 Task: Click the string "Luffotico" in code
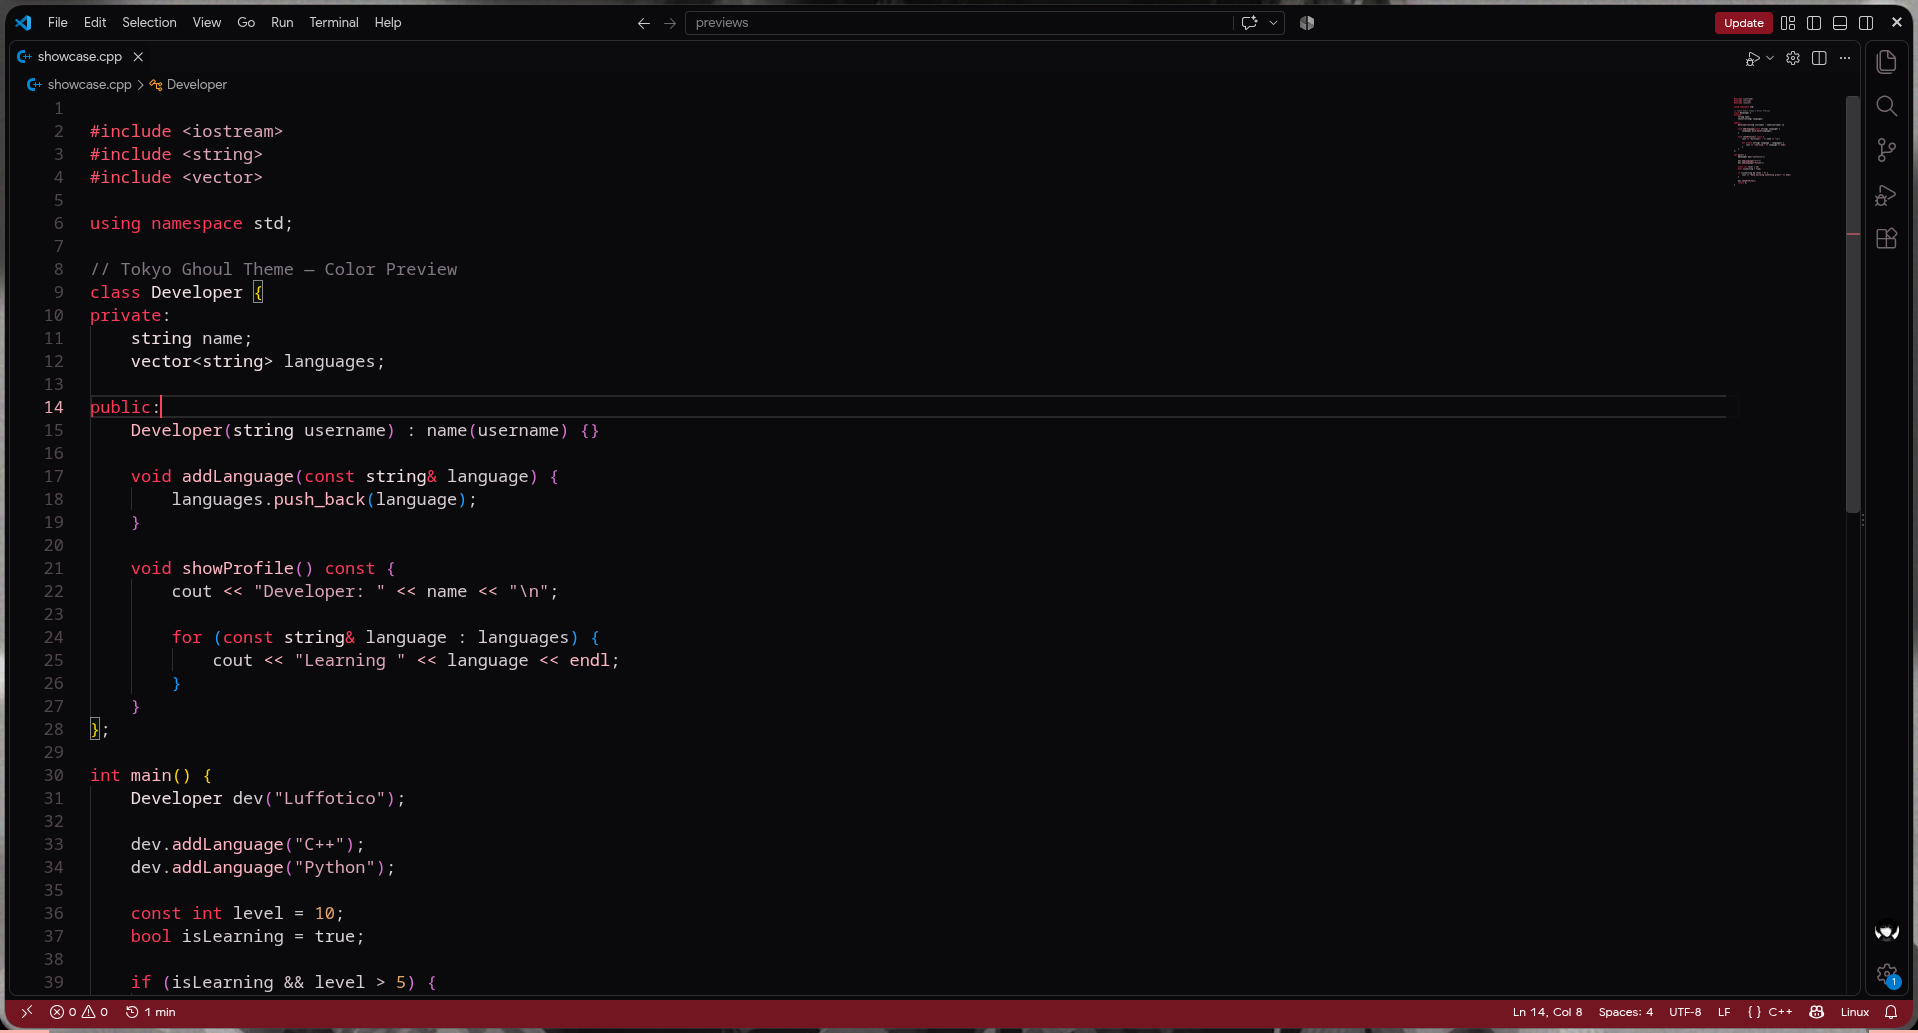330,798
